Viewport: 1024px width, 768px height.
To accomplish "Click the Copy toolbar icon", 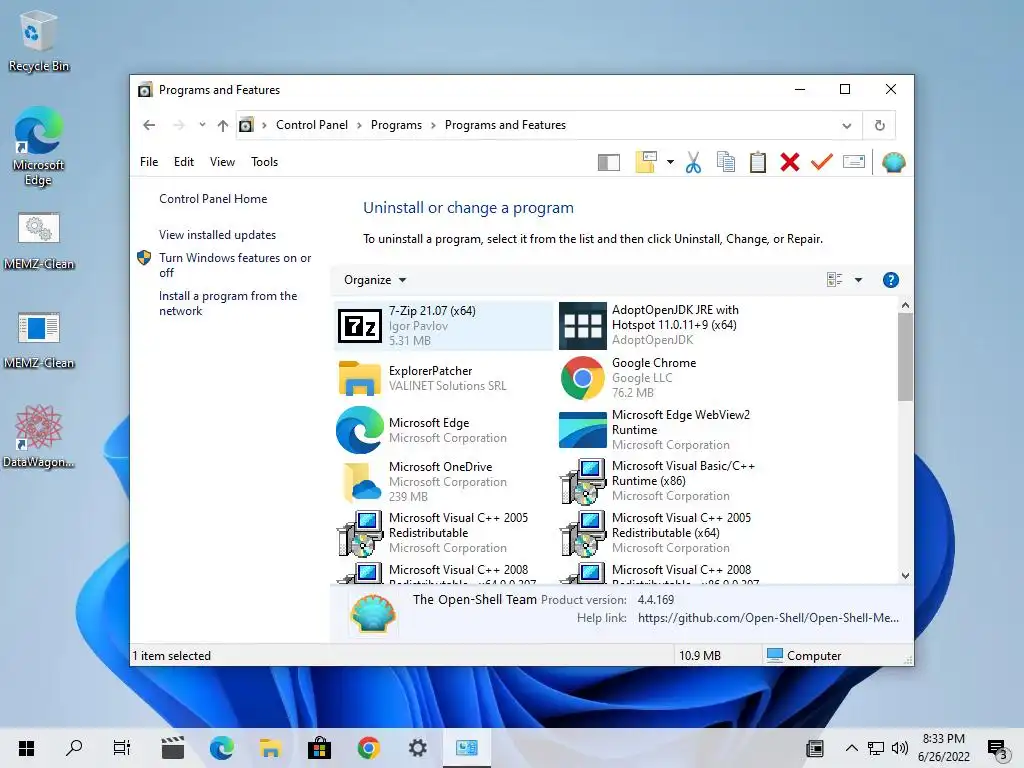I will pyautogui.click(x=726, y=162).
